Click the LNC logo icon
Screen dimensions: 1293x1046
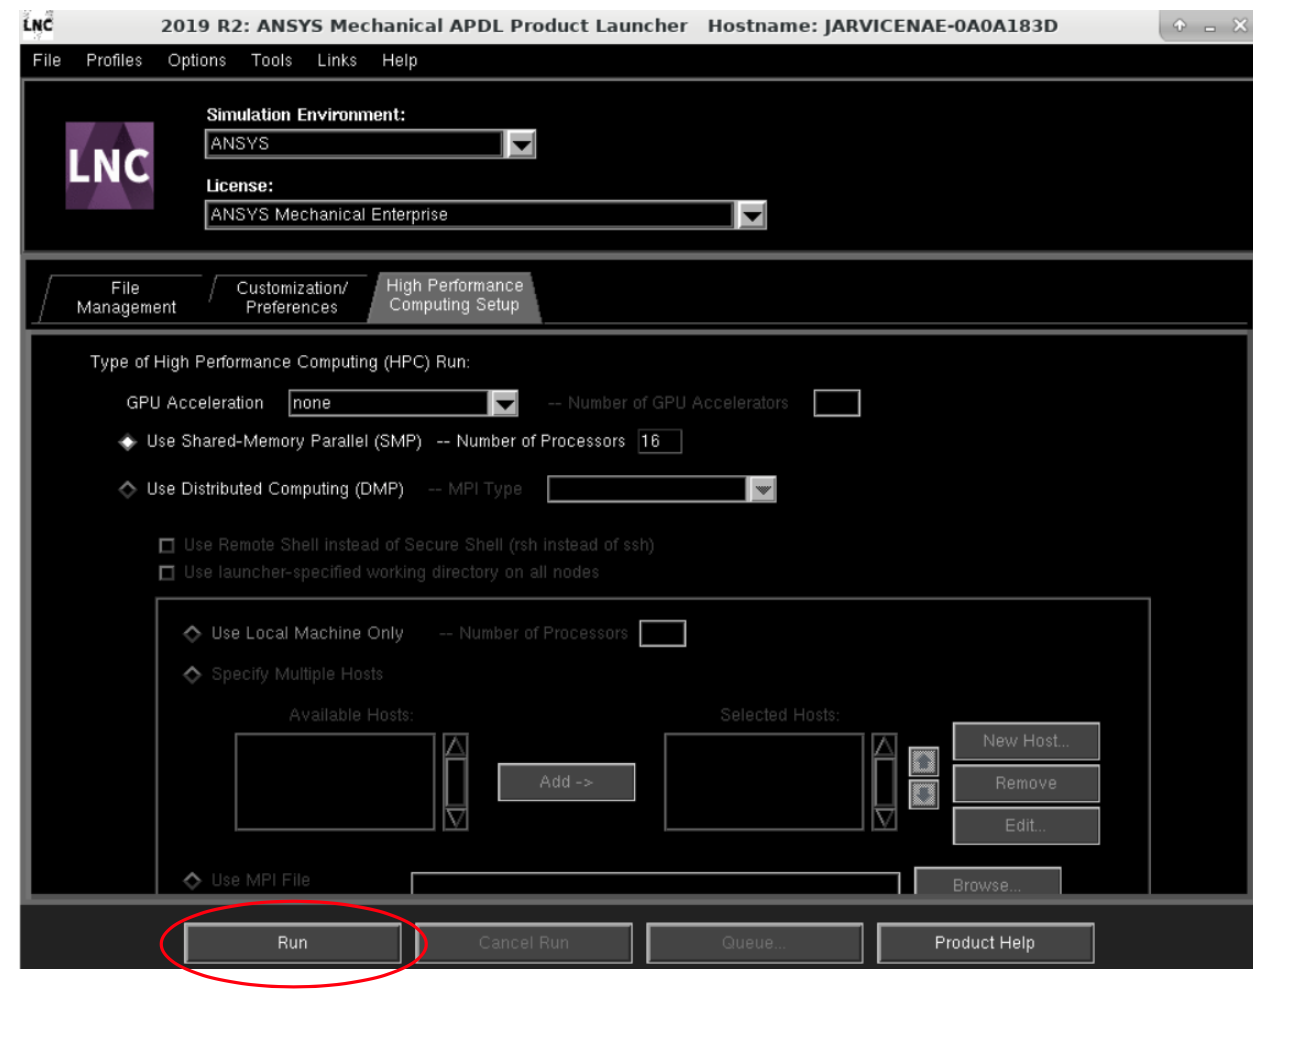pos(110,165)
